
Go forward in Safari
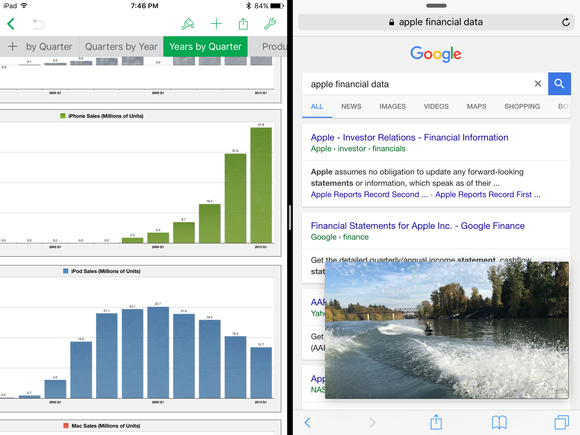click(x=372, y=422)
